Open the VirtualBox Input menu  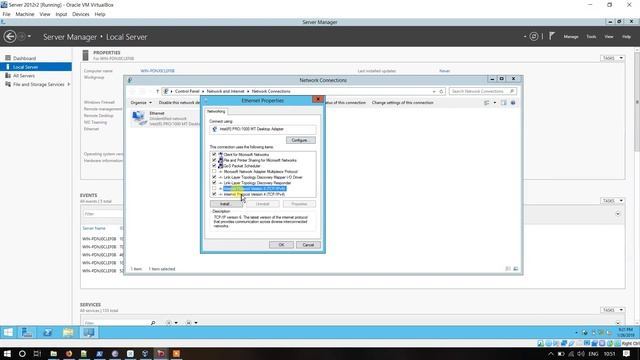point(61,14)
